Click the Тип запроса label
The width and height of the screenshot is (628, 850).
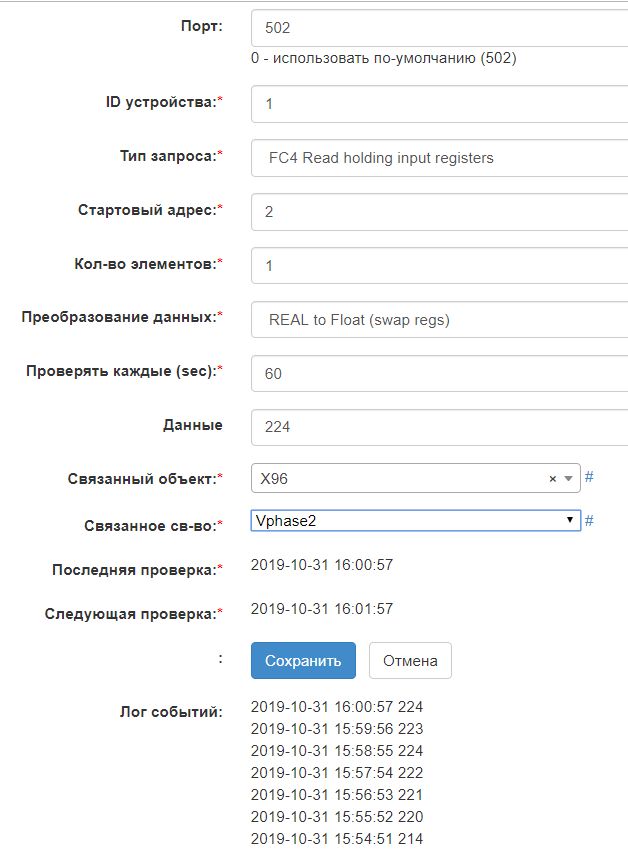(x=171, y=156)
